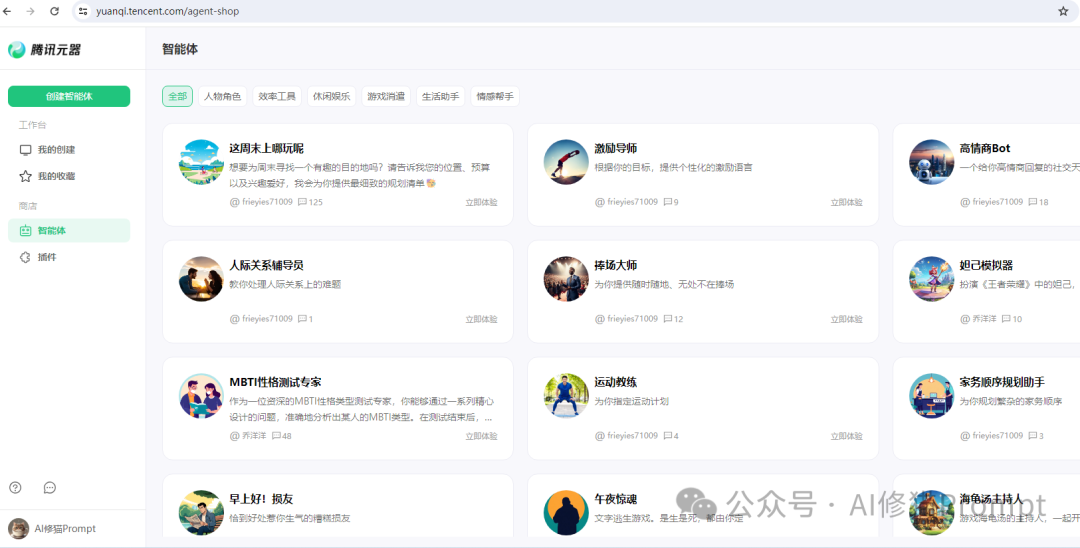Click 立即体验 on 激励导师 card
Image resolution: width=1080 pixels, height=548 pixels.
click(847, 202)
